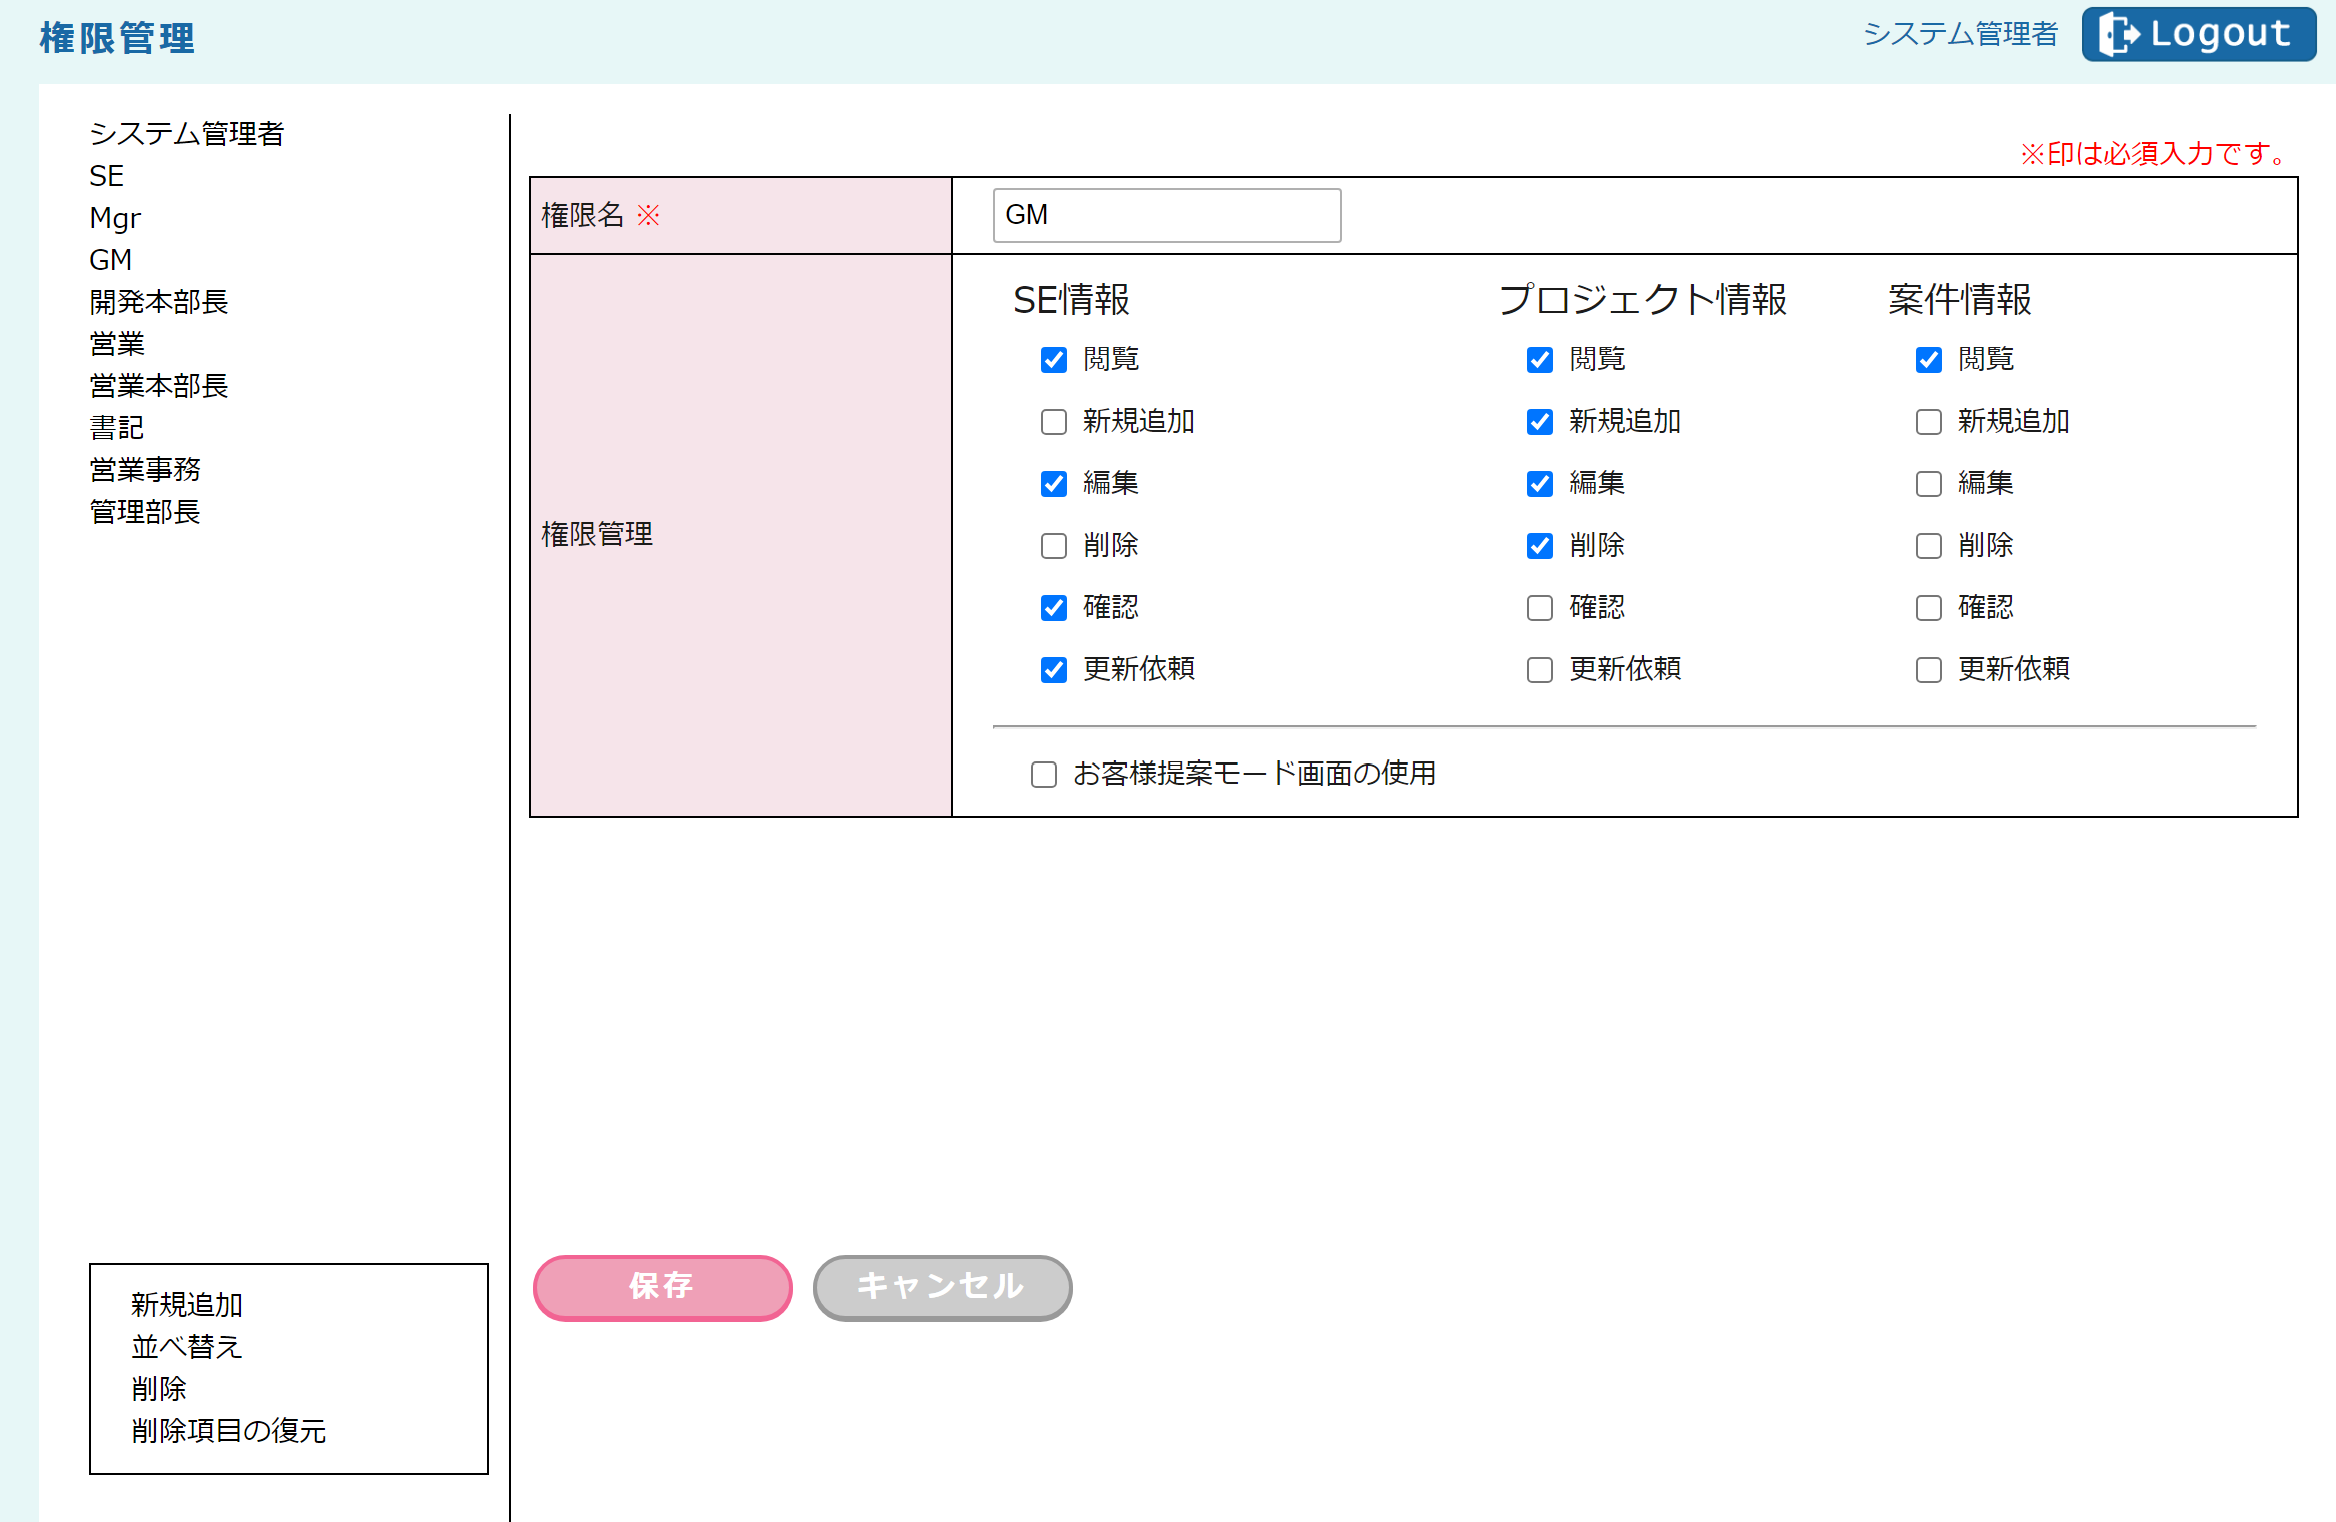Open the Mgr role entry
2336x1522 pixels.
[115, 218]
